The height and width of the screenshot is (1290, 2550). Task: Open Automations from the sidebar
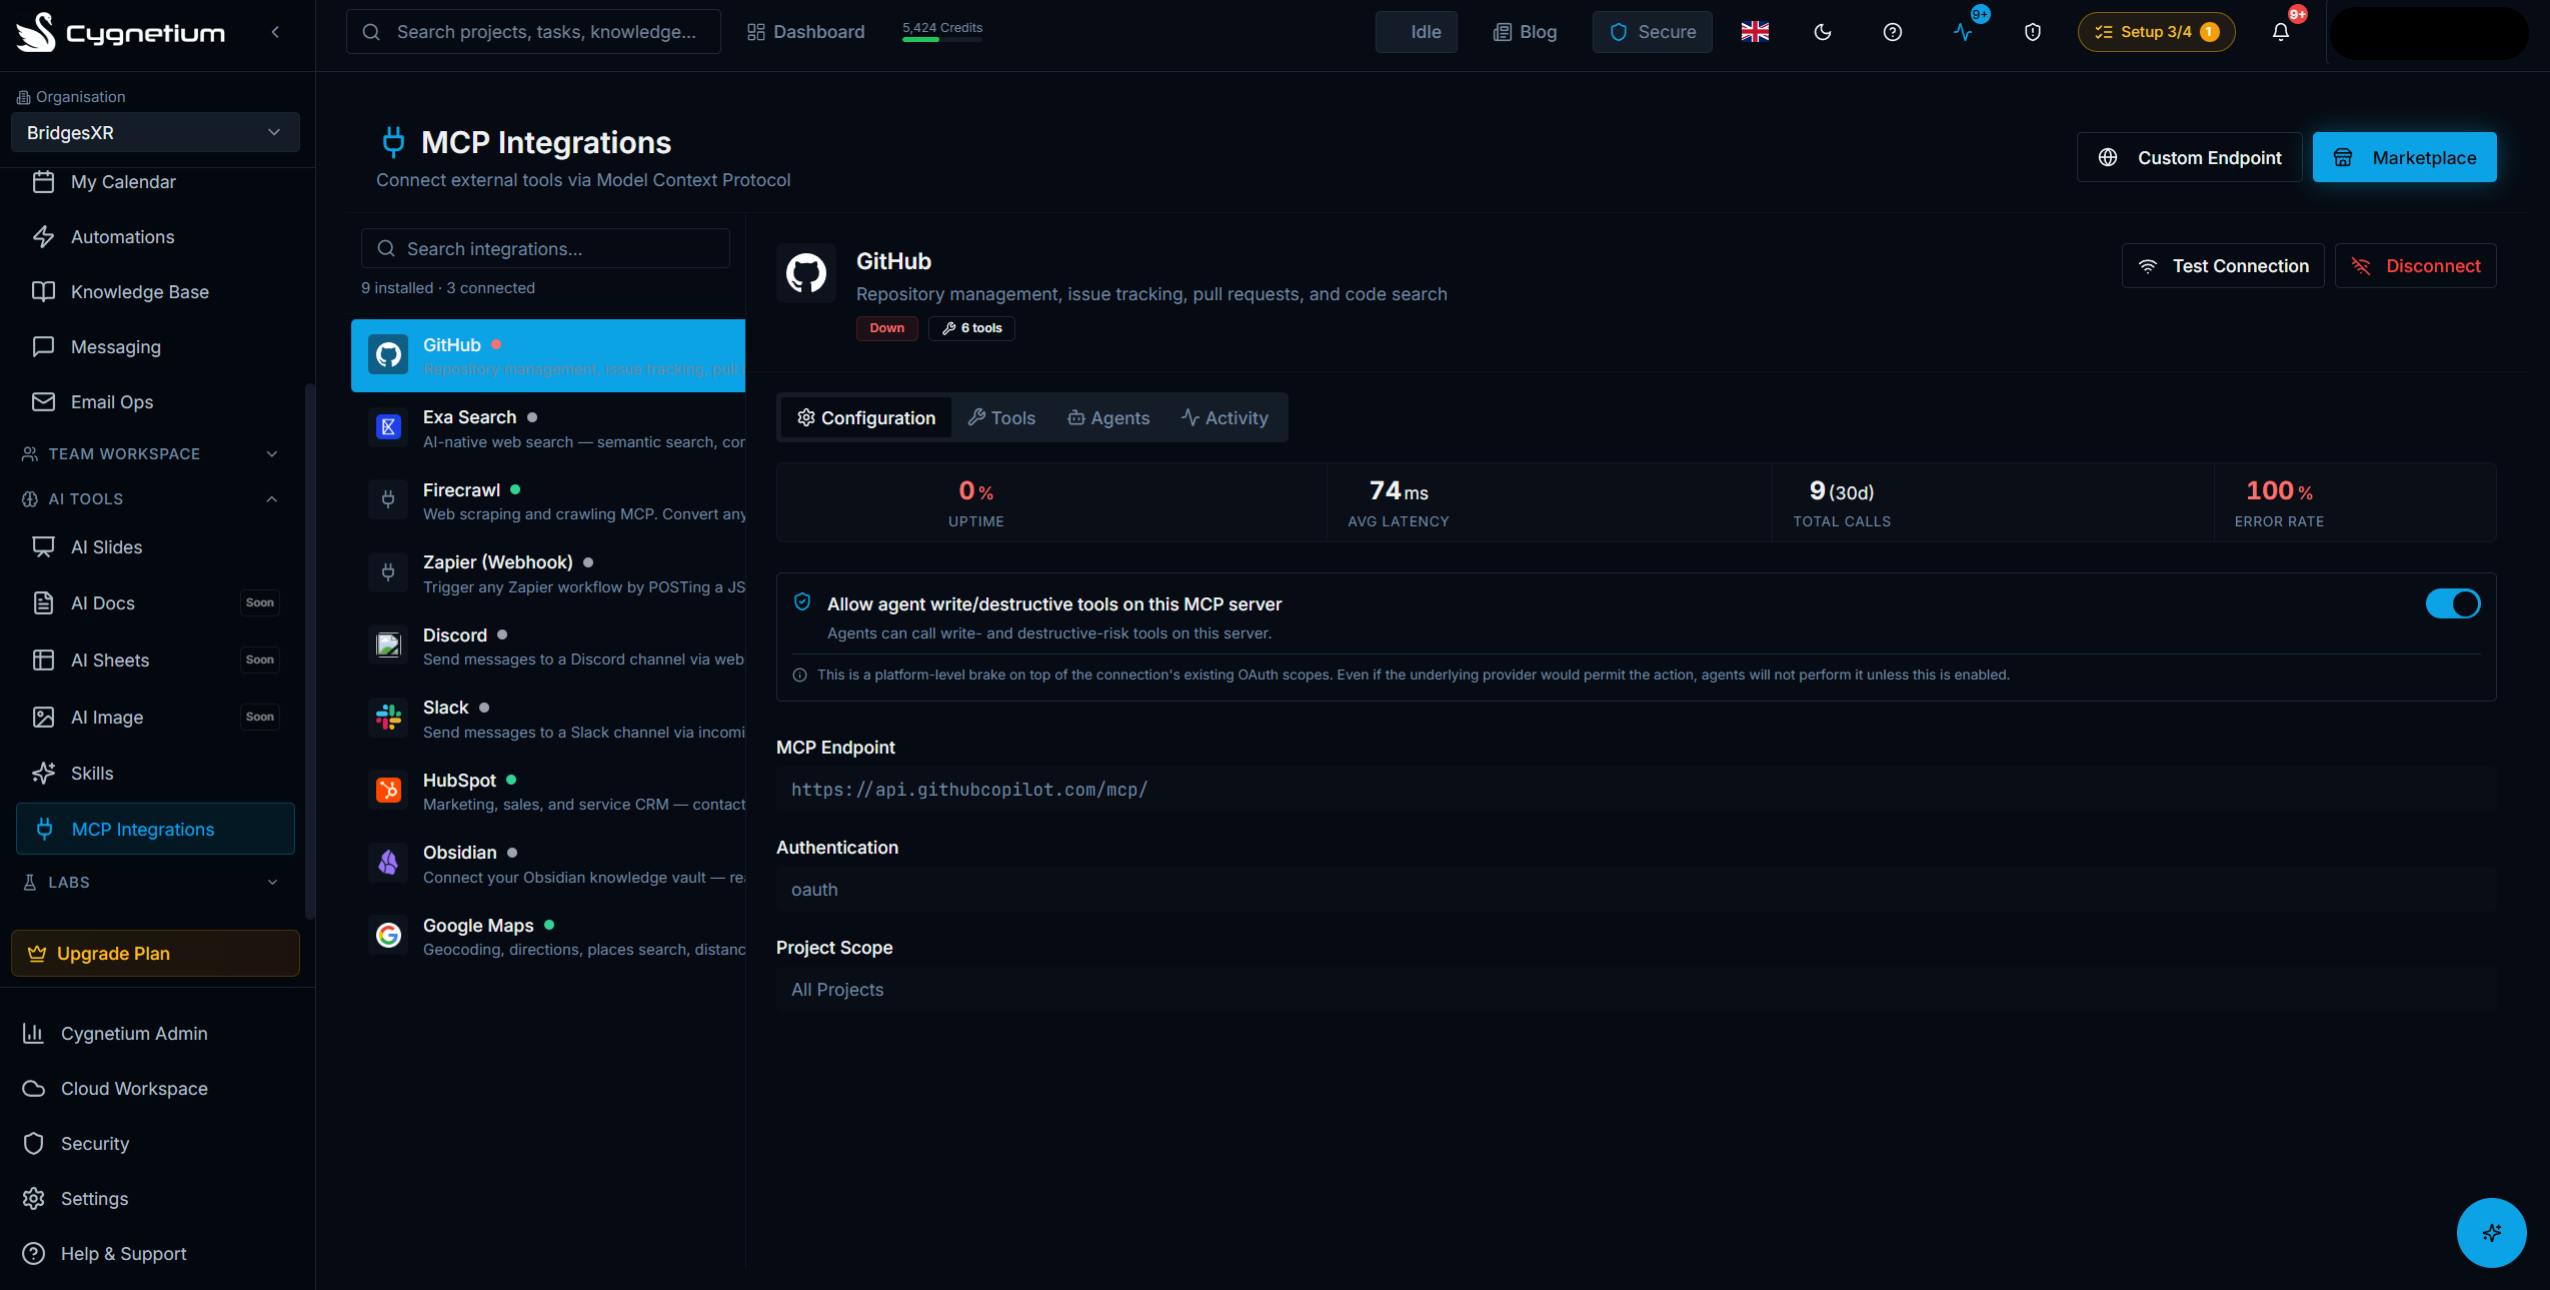coord(155,237)
